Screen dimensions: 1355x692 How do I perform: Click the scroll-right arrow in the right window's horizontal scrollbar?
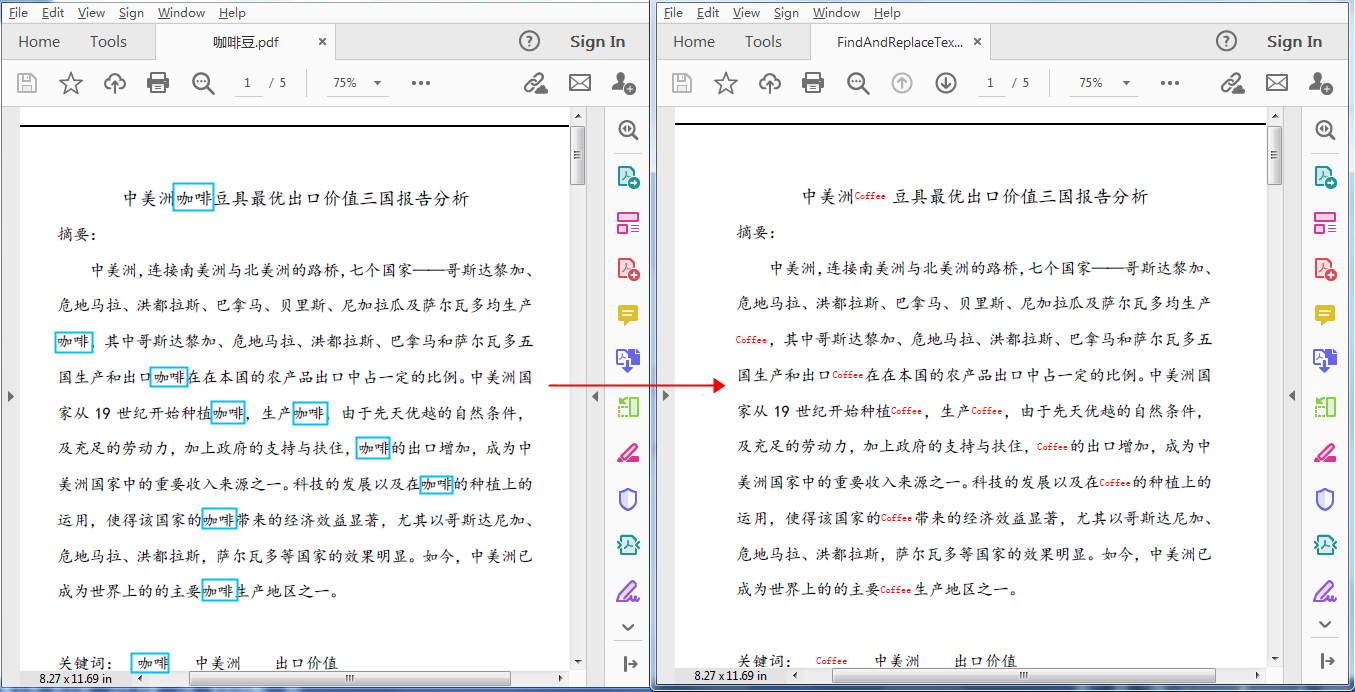tap(1259, 677)
